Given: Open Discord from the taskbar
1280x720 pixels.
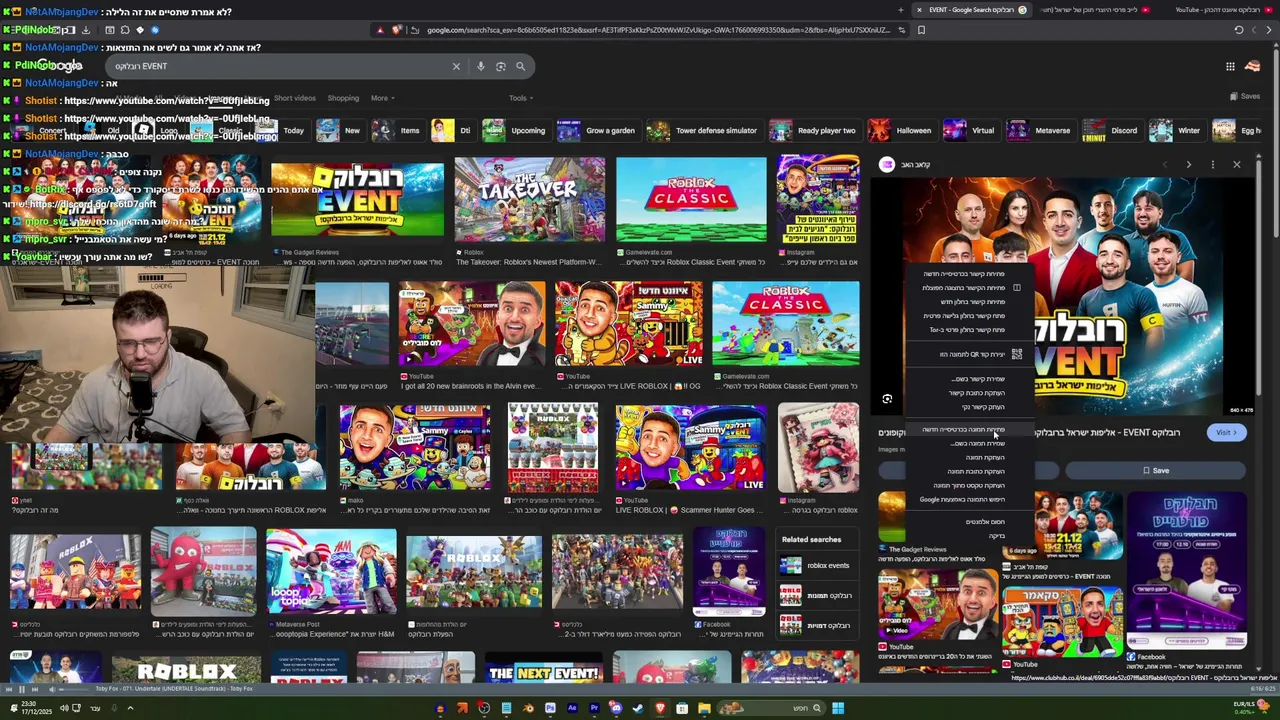Looking at the screenshot, I should tap(616, 708).
